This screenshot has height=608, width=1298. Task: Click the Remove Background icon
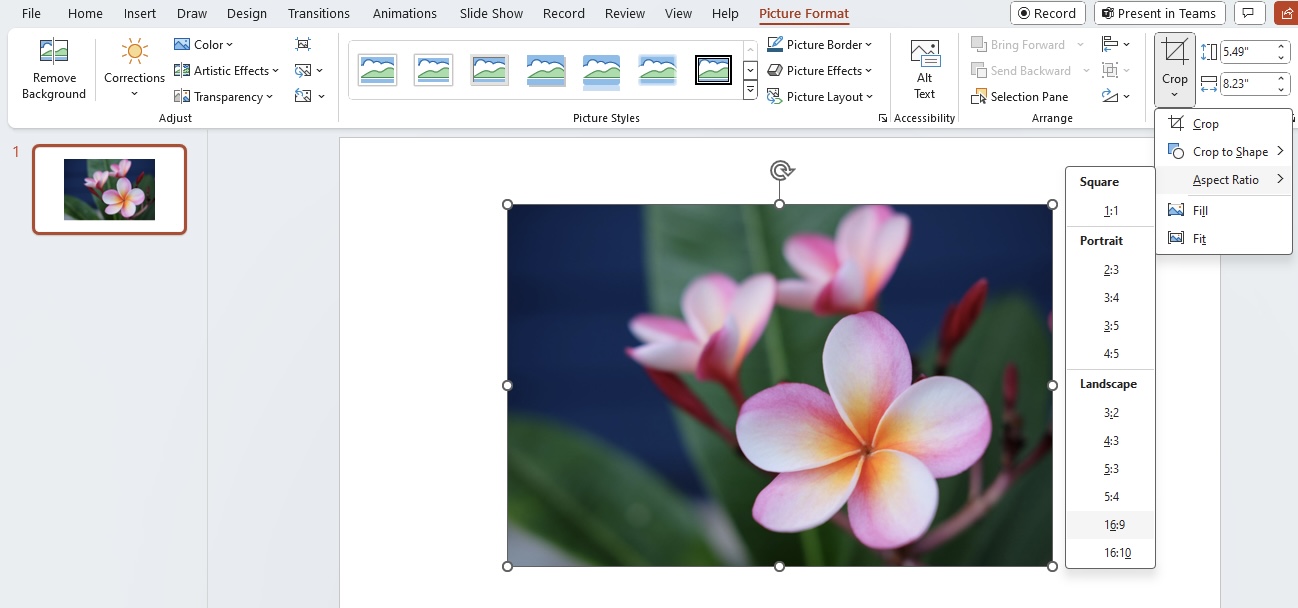point(53,52)
